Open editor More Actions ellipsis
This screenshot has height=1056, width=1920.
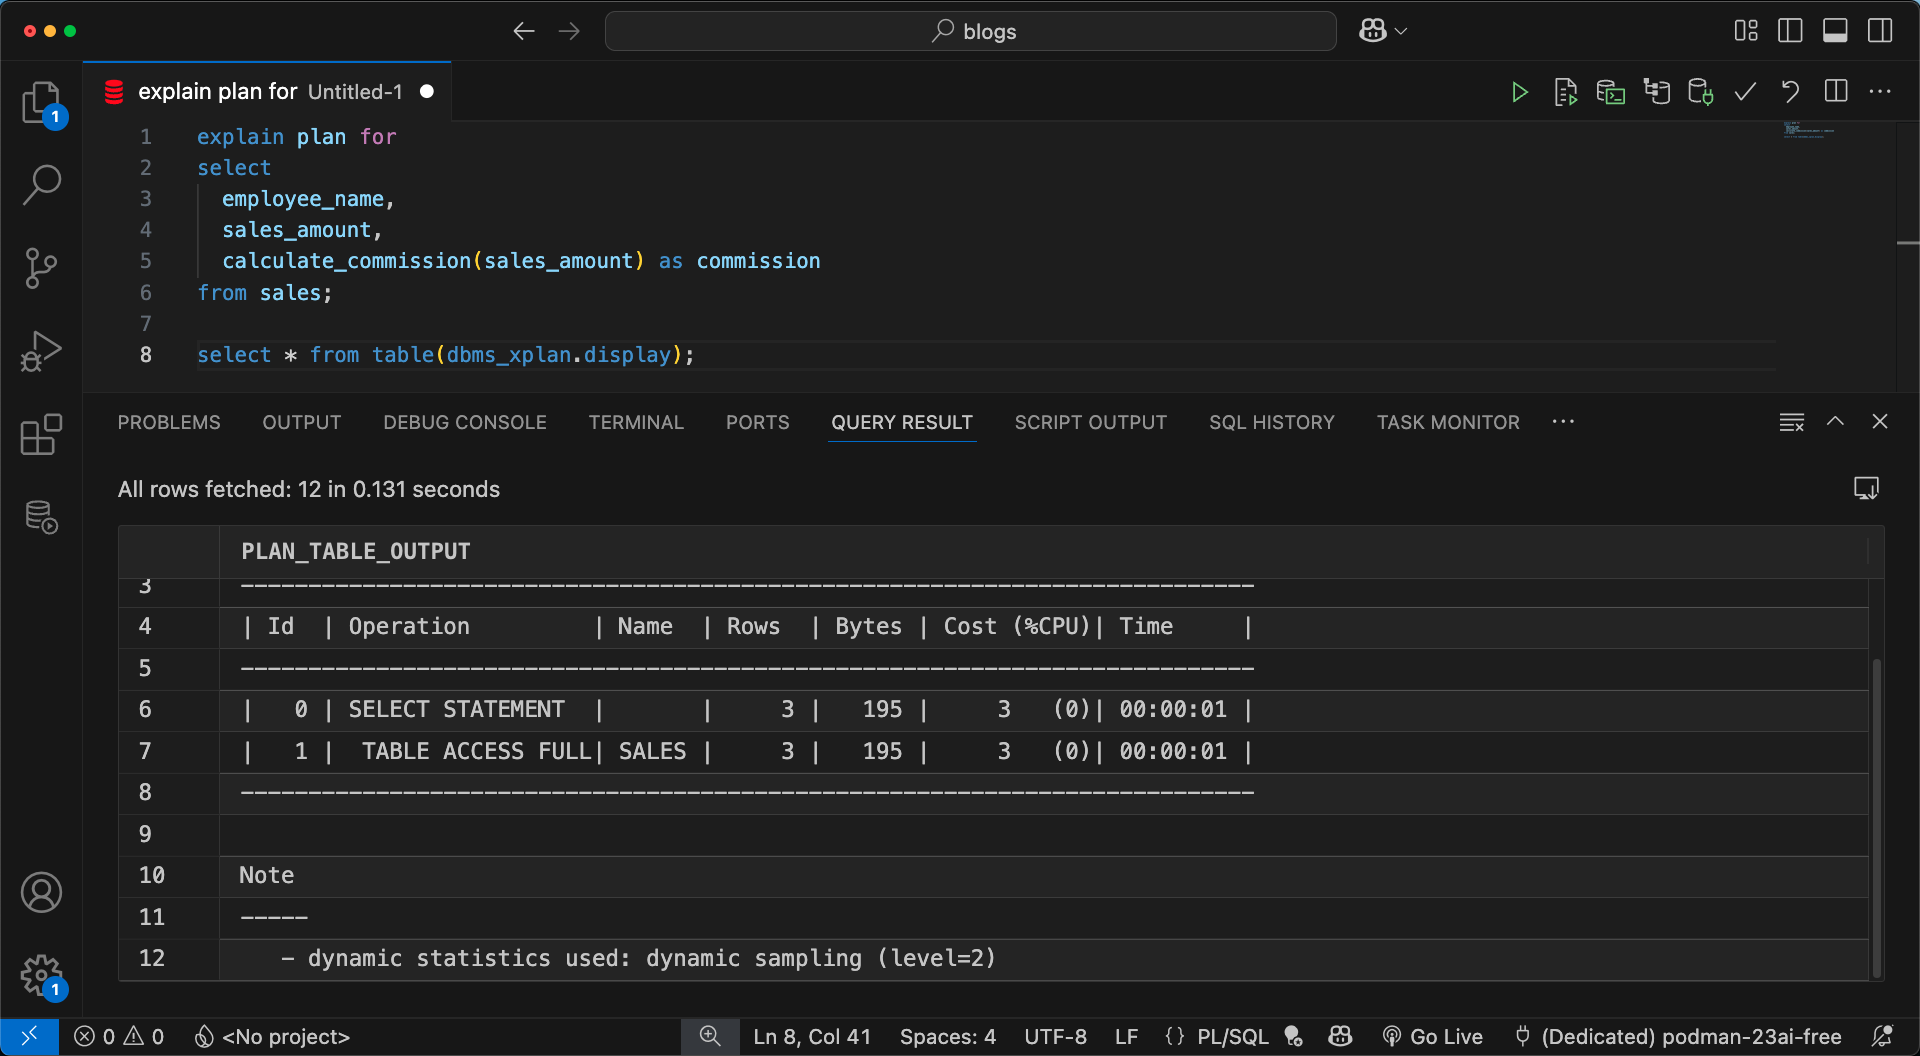pyautogui.click(x=1880, y=92)
